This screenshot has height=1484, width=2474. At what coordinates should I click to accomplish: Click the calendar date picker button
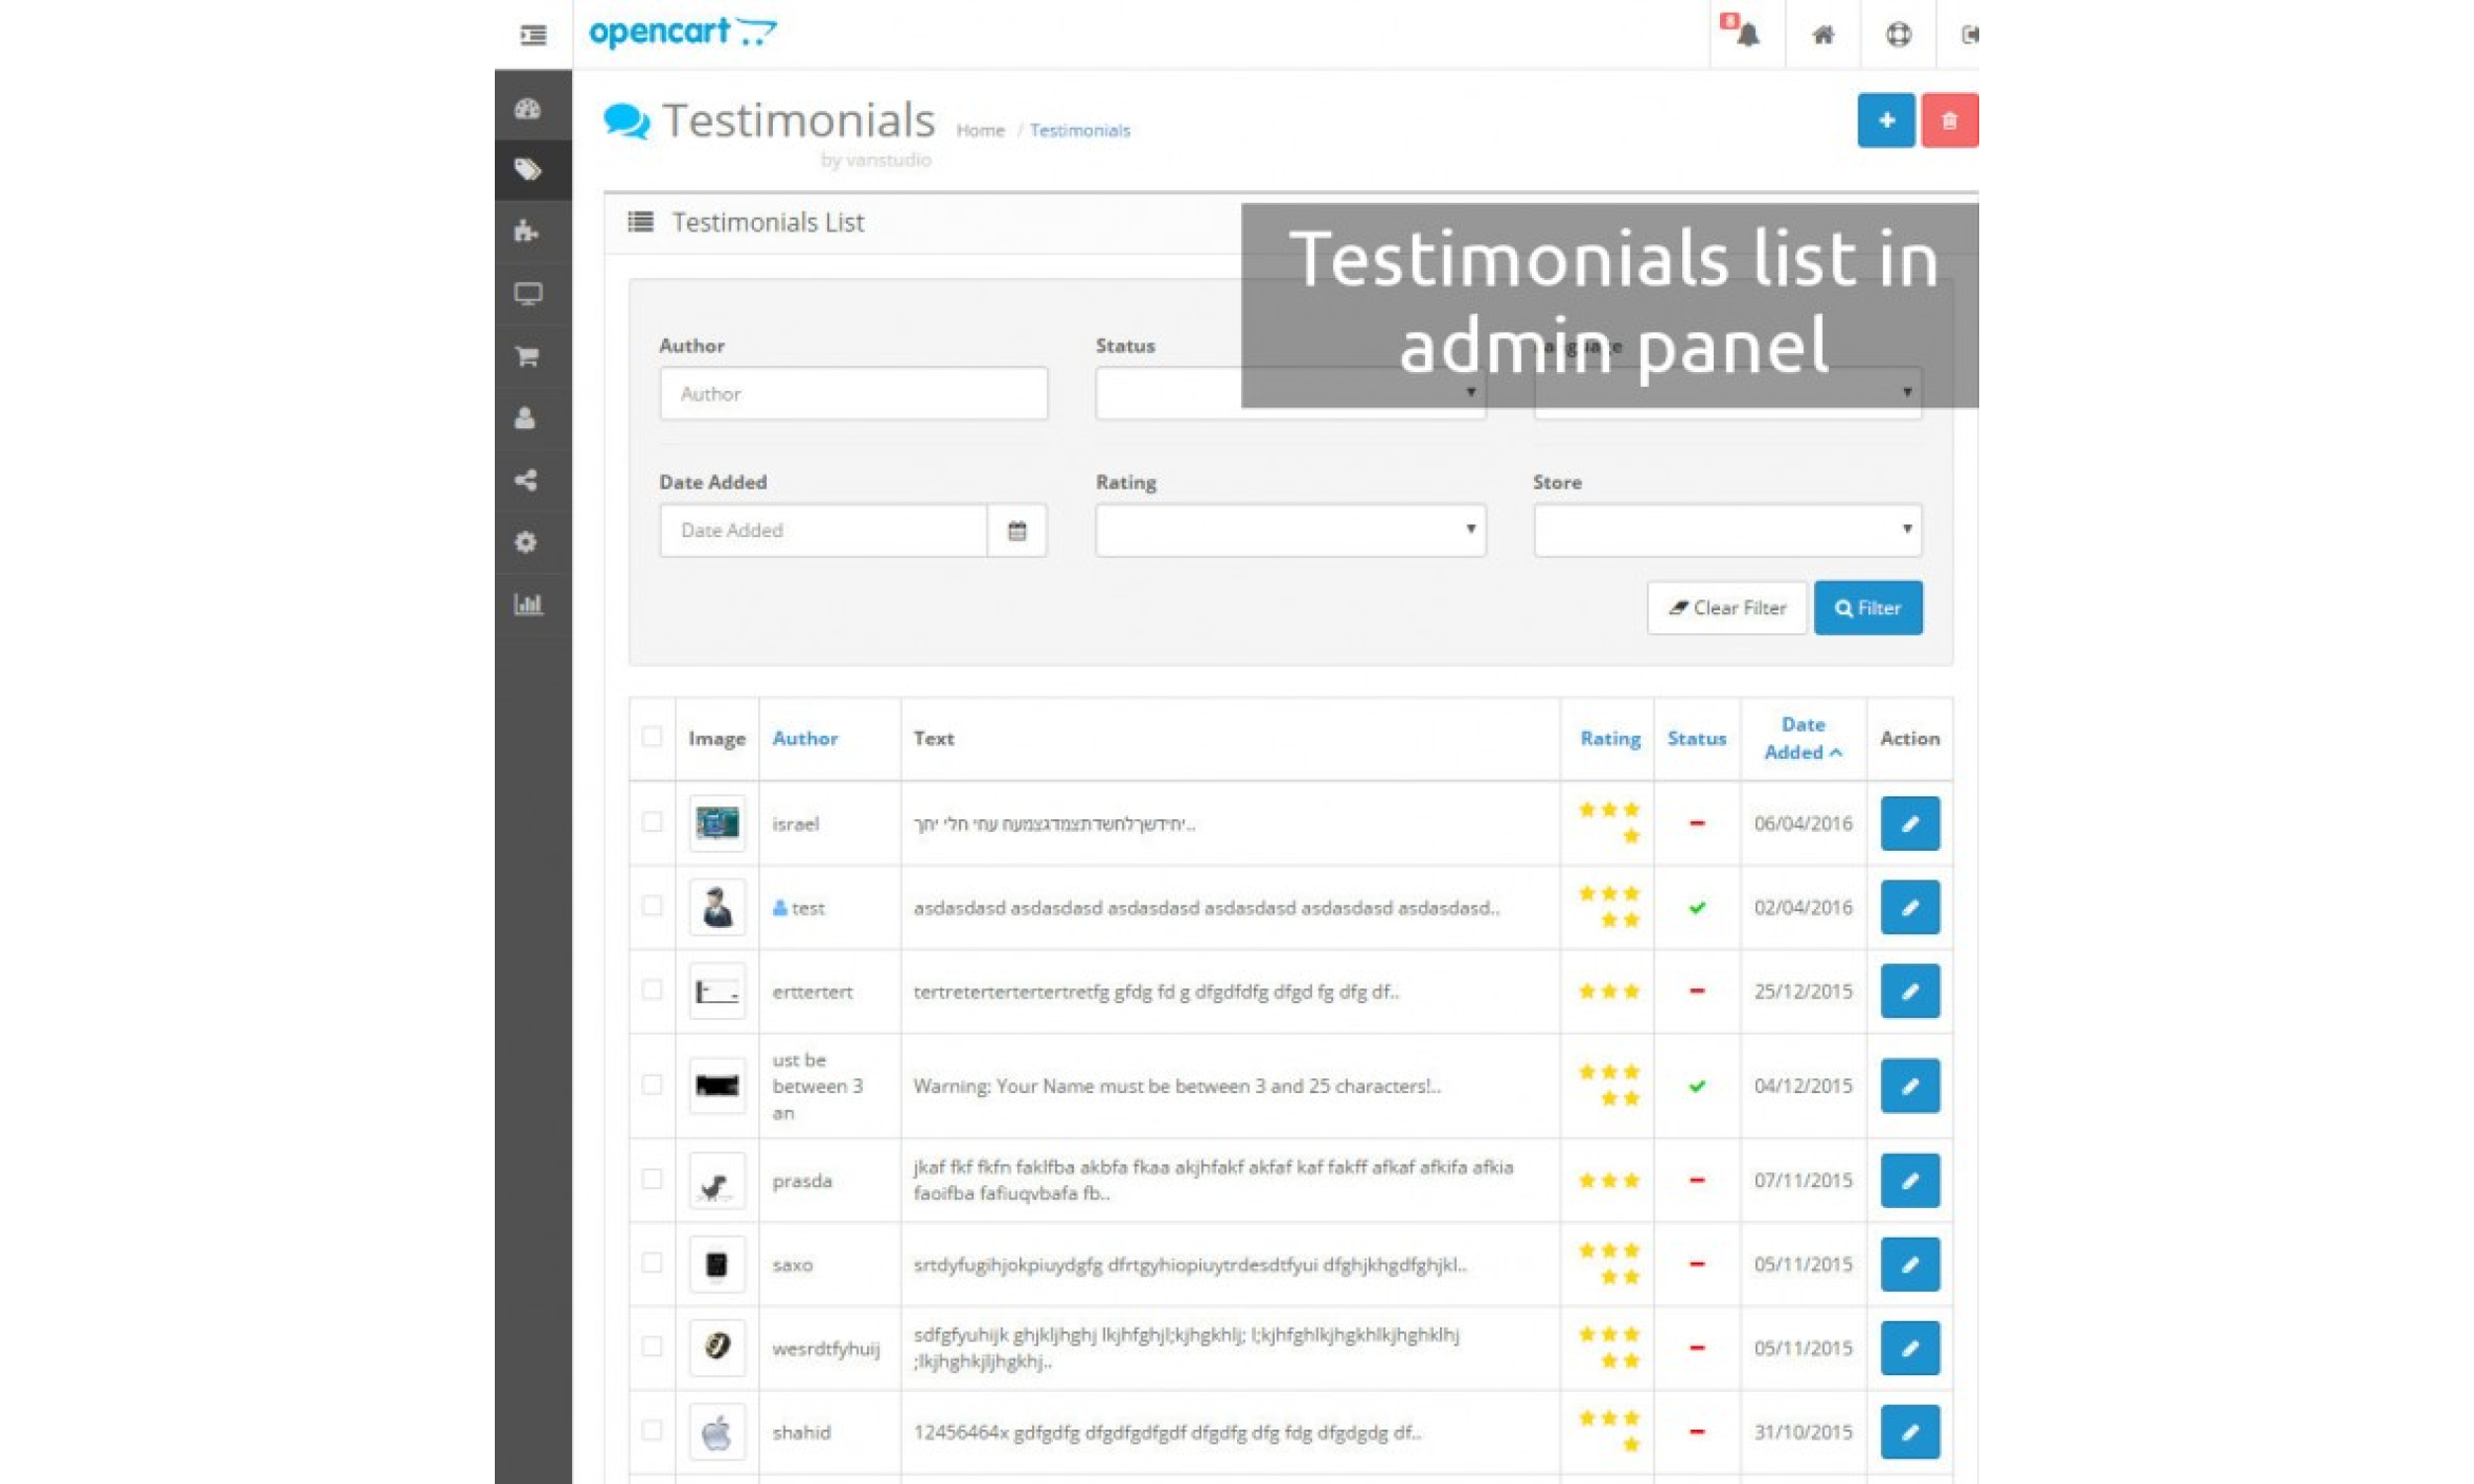tap(1016, 530)
